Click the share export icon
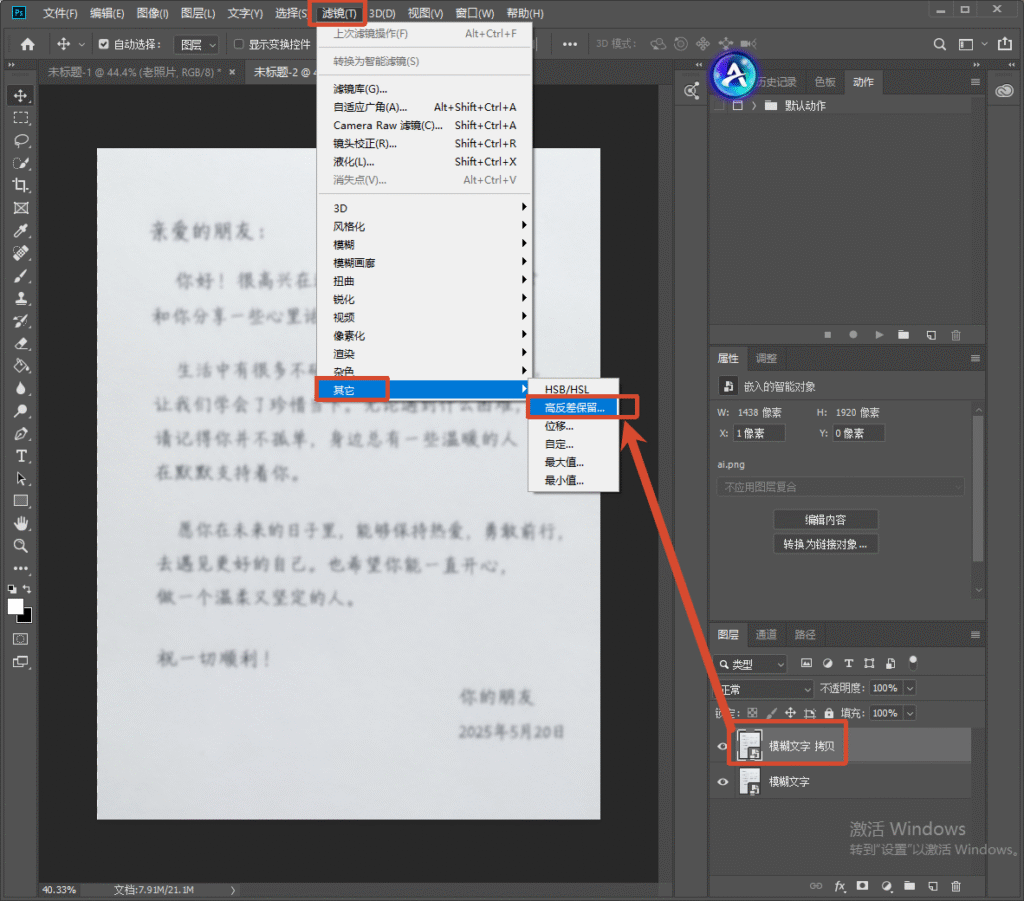 (x=1004, y=44)
